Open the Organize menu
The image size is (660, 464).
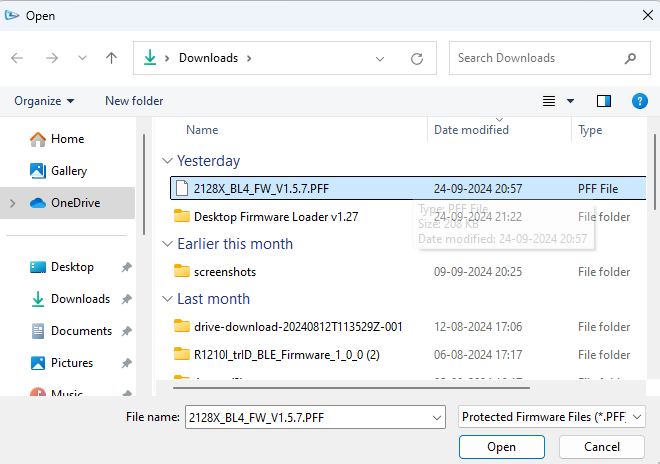(x=44, y=101)
